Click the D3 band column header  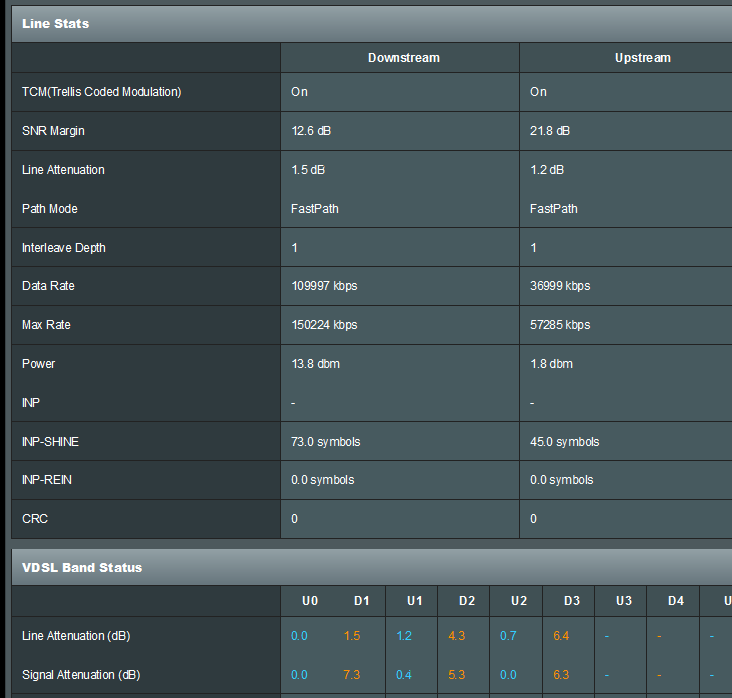pos(572,601)
